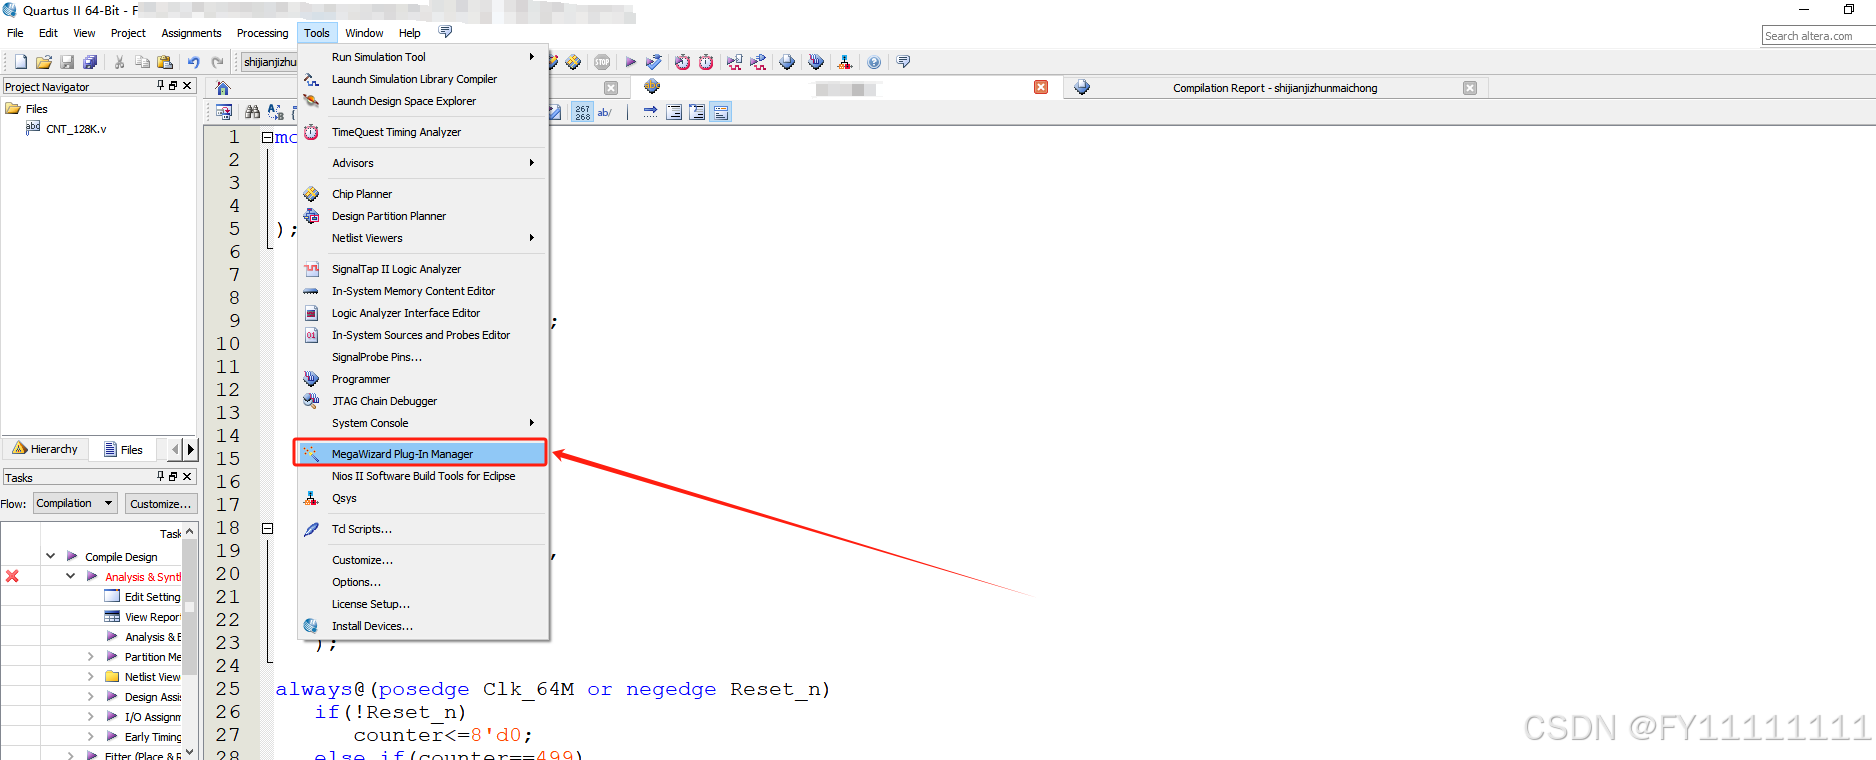Click the New file toolbar icon
Image resolution: width=1876 pixels, height=760 pixels.
point(21,62)
